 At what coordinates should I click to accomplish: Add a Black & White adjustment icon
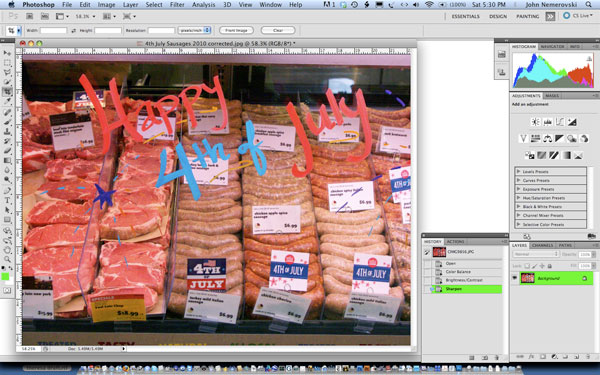click(x=559, y=139)
